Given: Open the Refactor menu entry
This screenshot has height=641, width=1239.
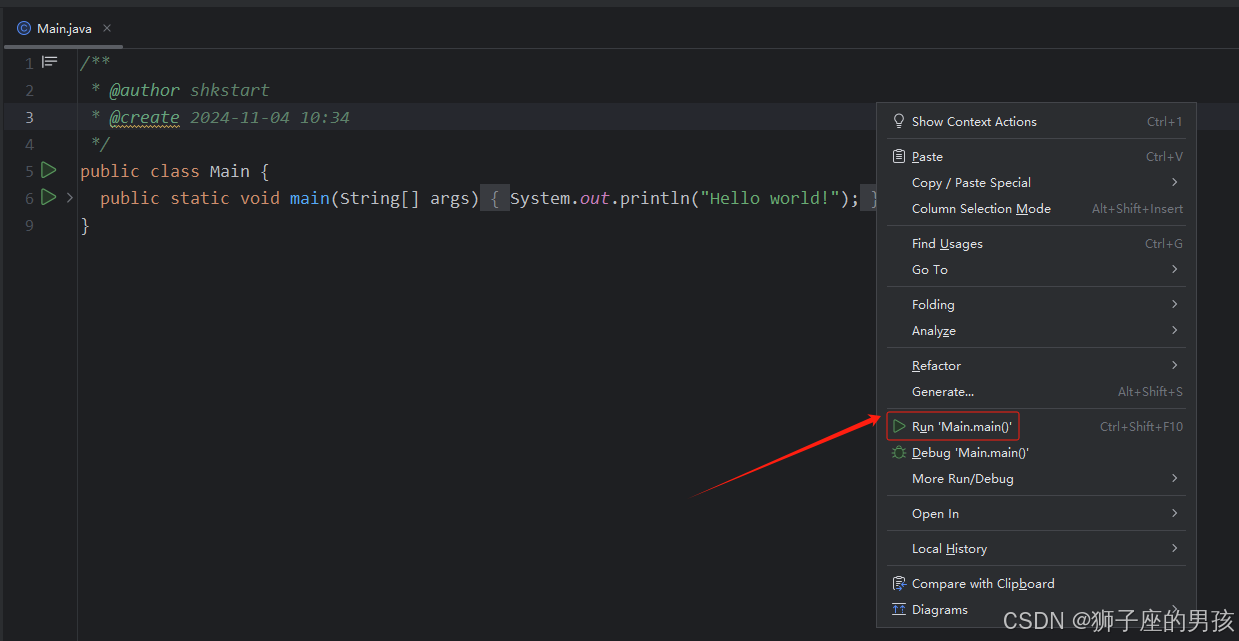Looking at the screenshot, I should 1036,365.
